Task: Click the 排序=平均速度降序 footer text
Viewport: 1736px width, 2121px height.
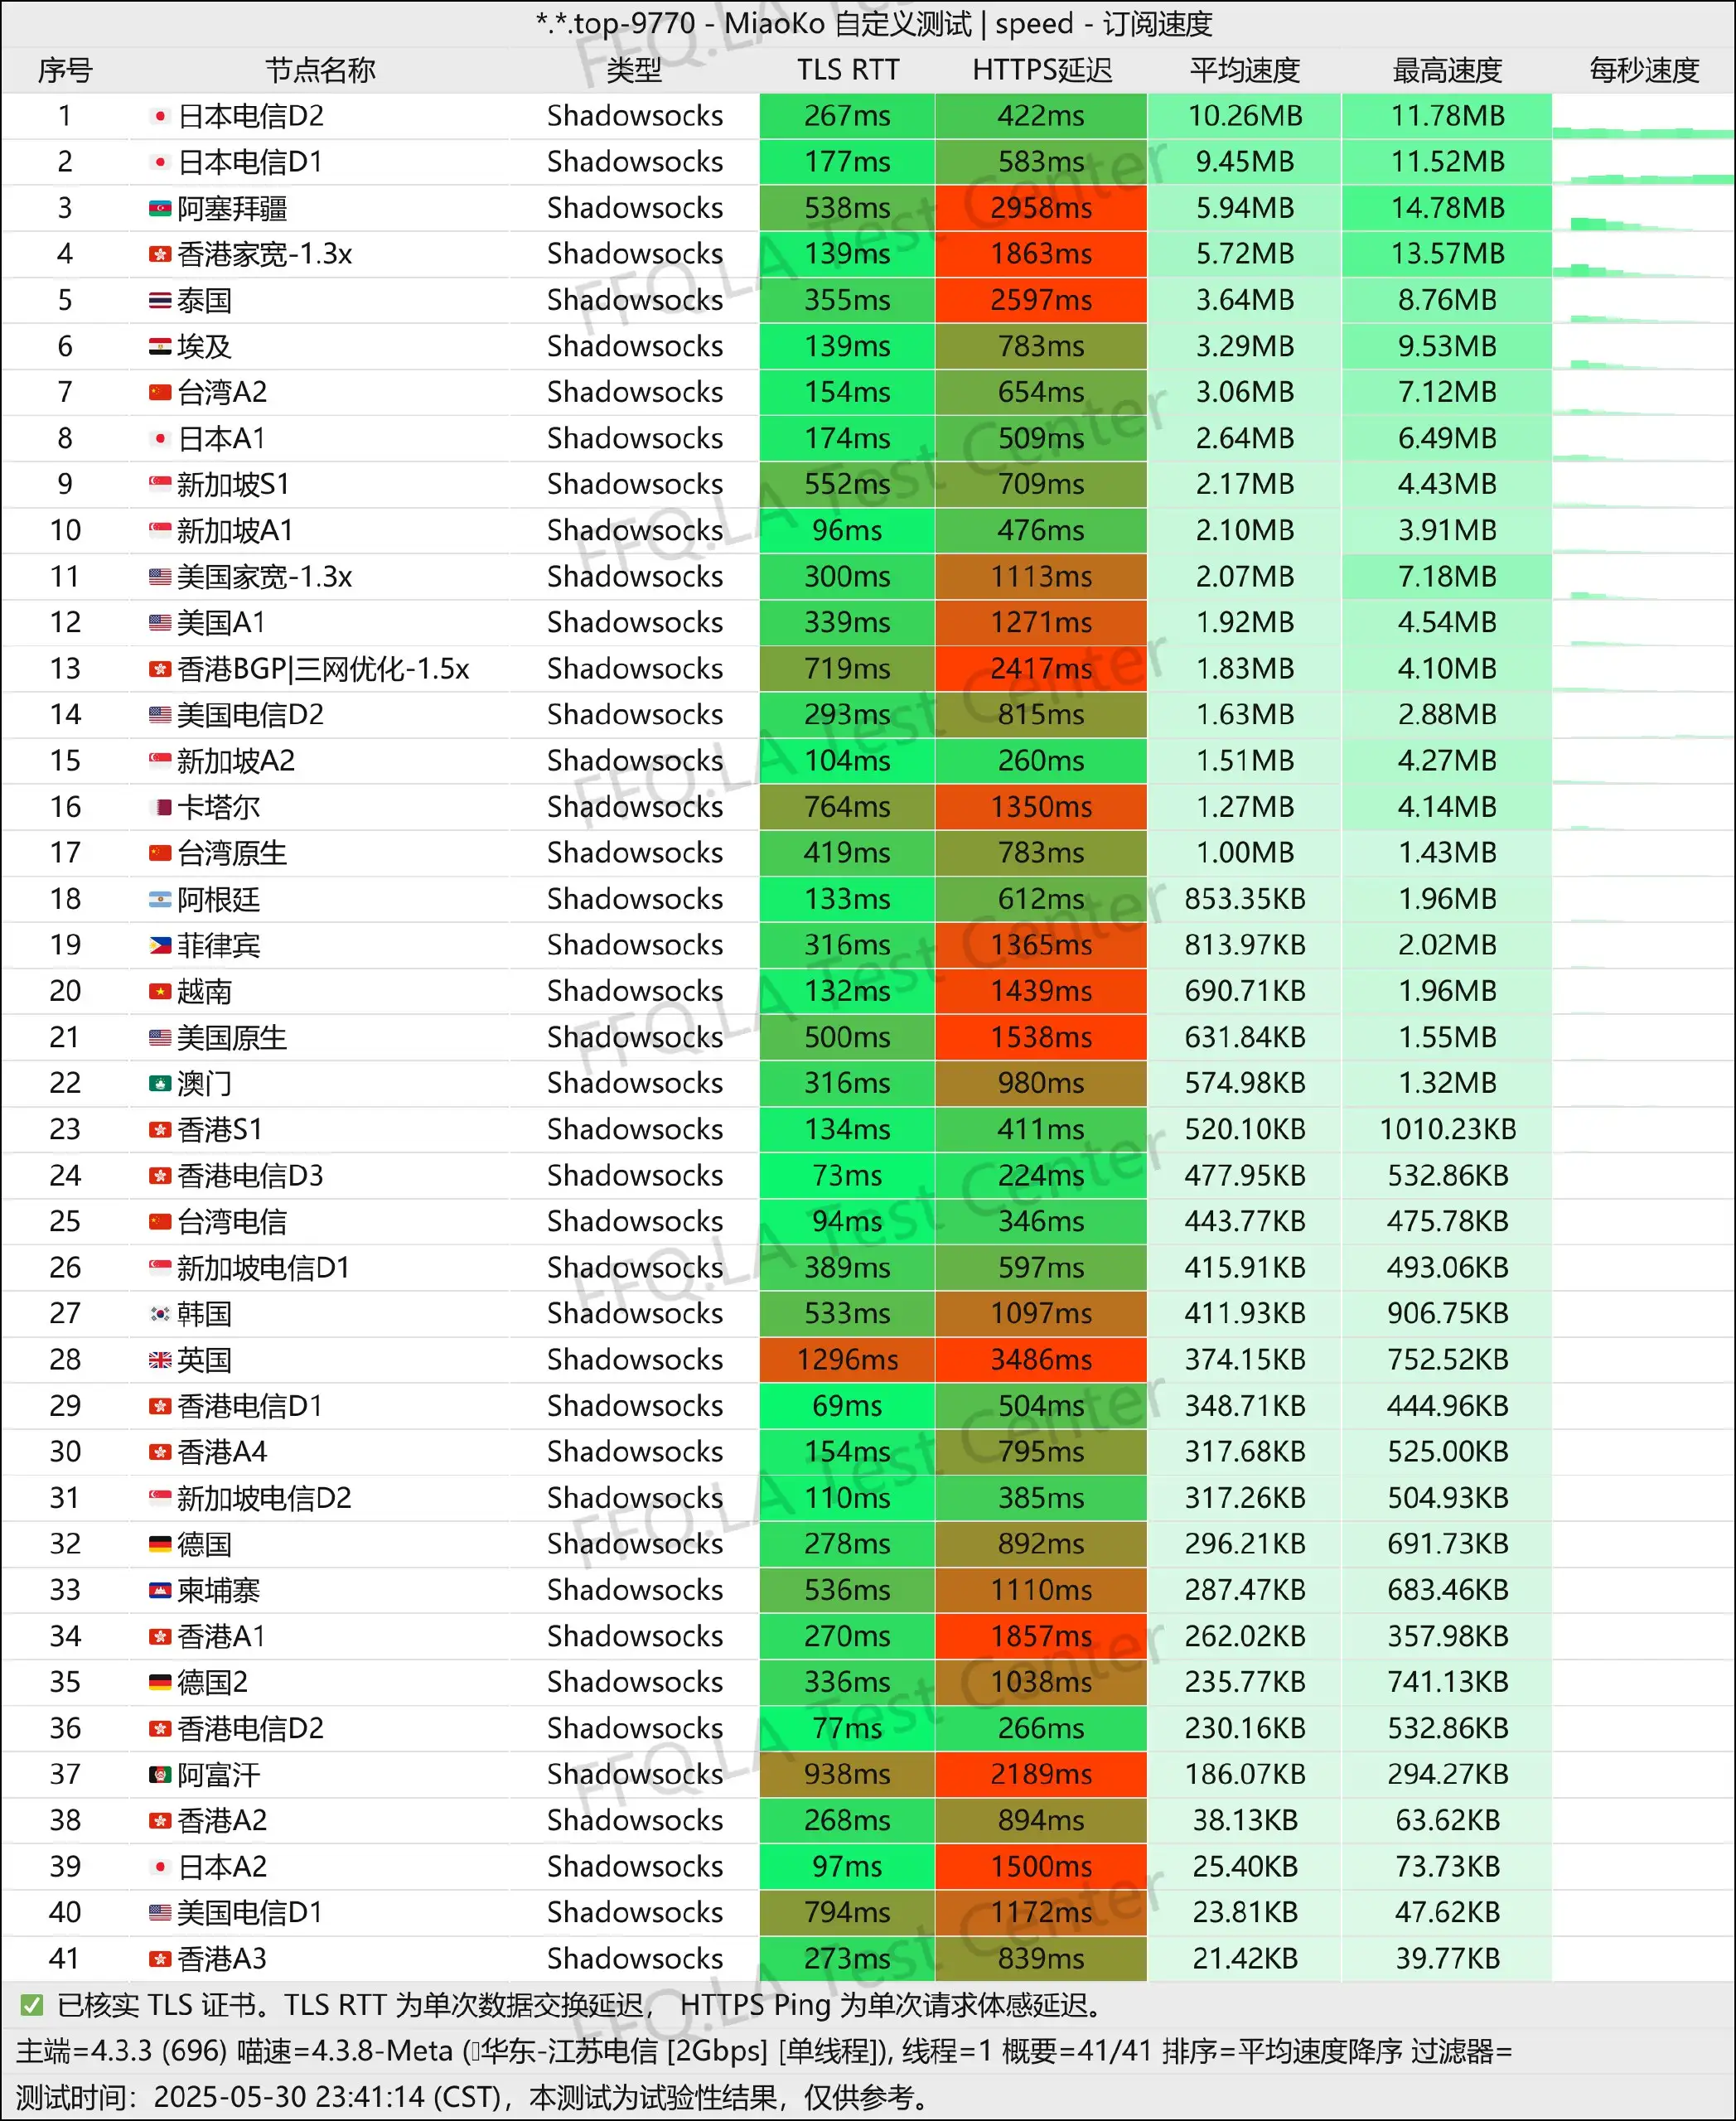Action: pyautogui.click(x=1282, y=2052)
